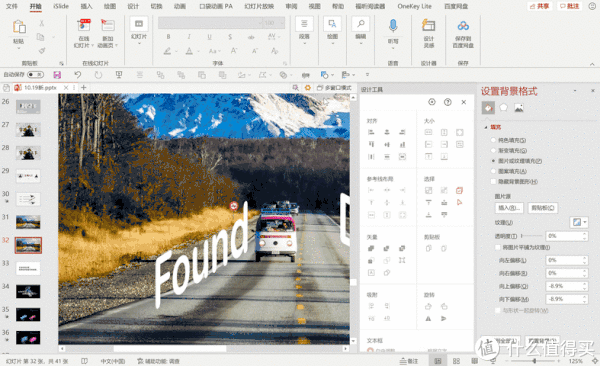This screenshot has width=600, height=366.
Task: Open quick access toolbar customize arrow
Action: coord(367,75)
